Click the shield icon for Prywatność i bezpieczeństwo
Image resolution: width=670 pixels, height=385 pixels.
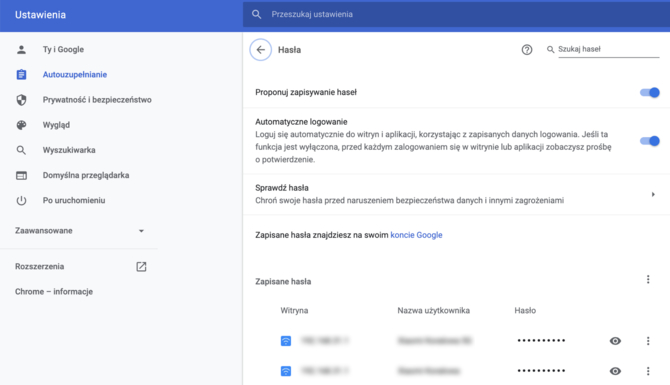(x=21, y=100)
